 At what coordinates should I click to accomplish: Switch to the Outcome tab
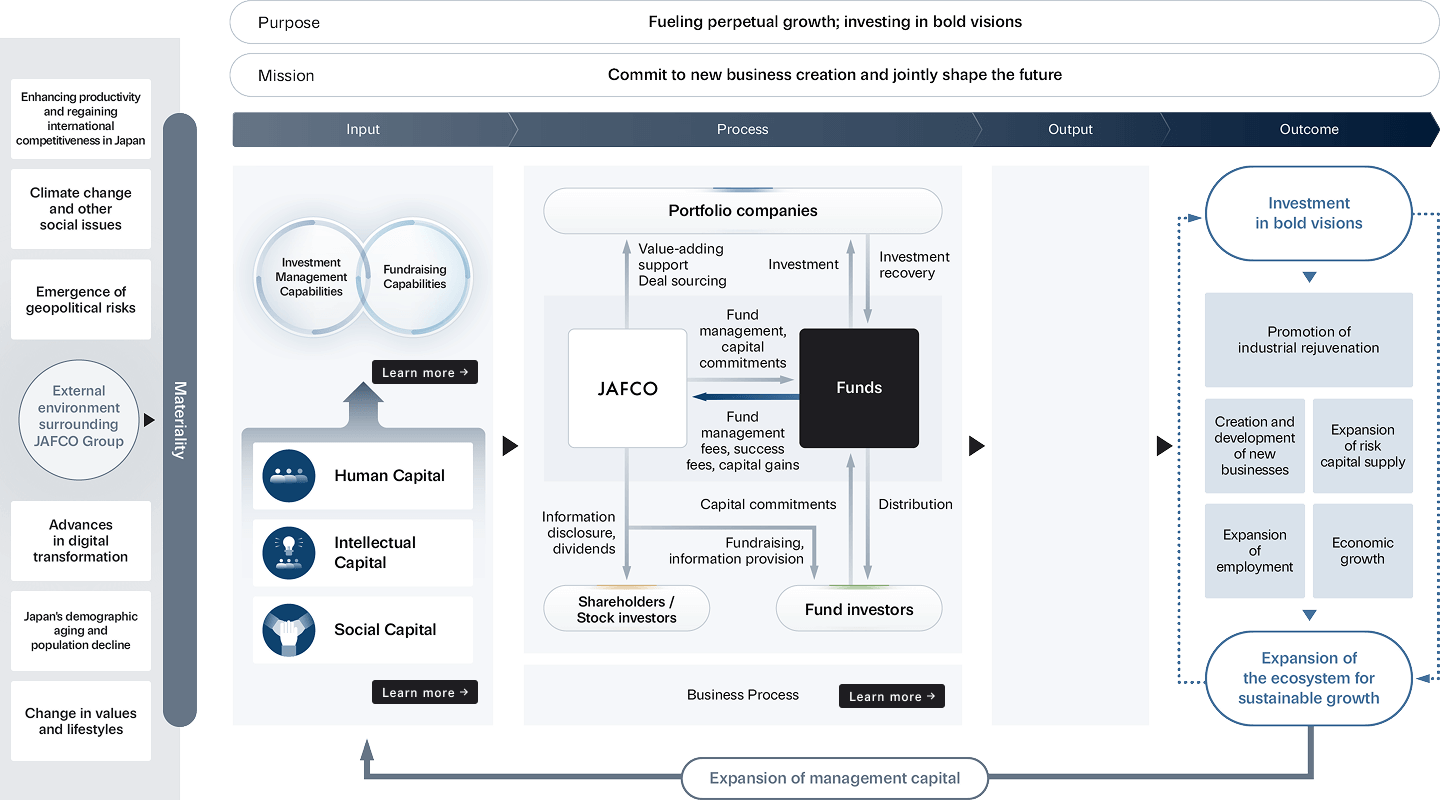pyautogui.click(x=1308, y=129)
